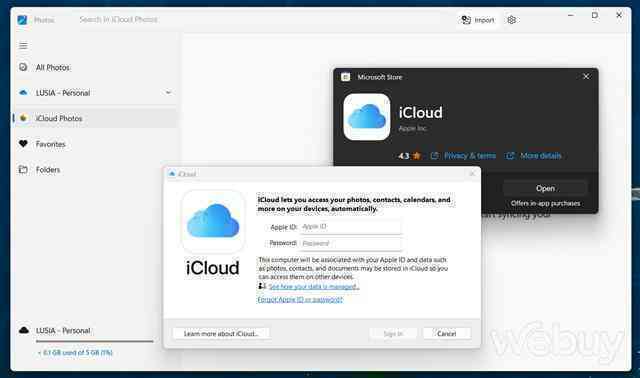Click the external link icon beside More details

point(510,156)
